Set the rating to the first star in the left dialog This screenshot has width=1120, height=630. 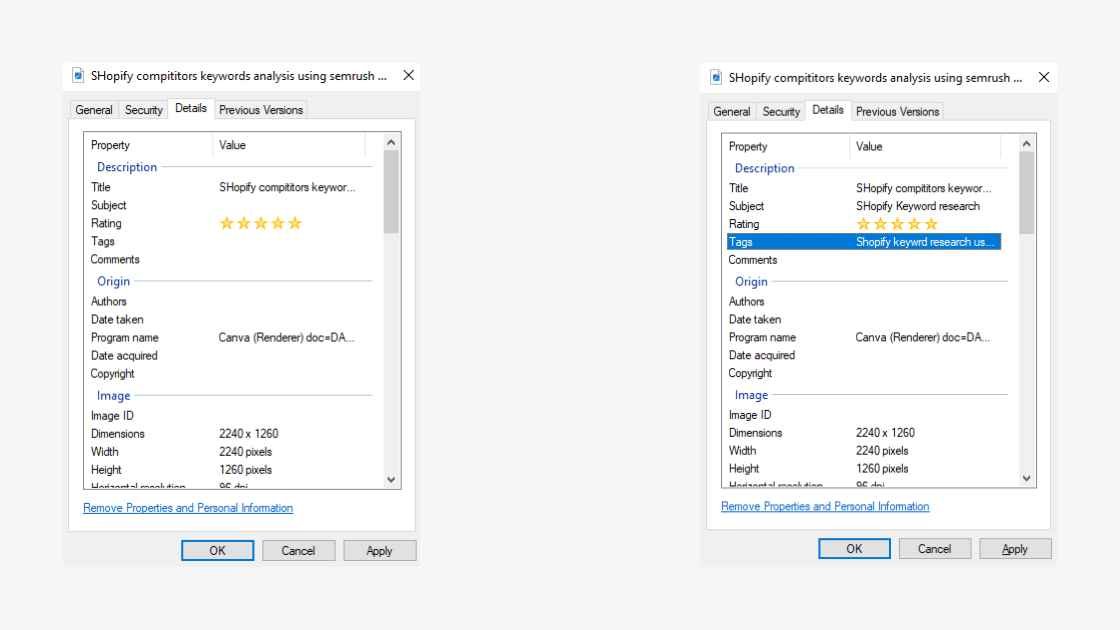(226, 224)
